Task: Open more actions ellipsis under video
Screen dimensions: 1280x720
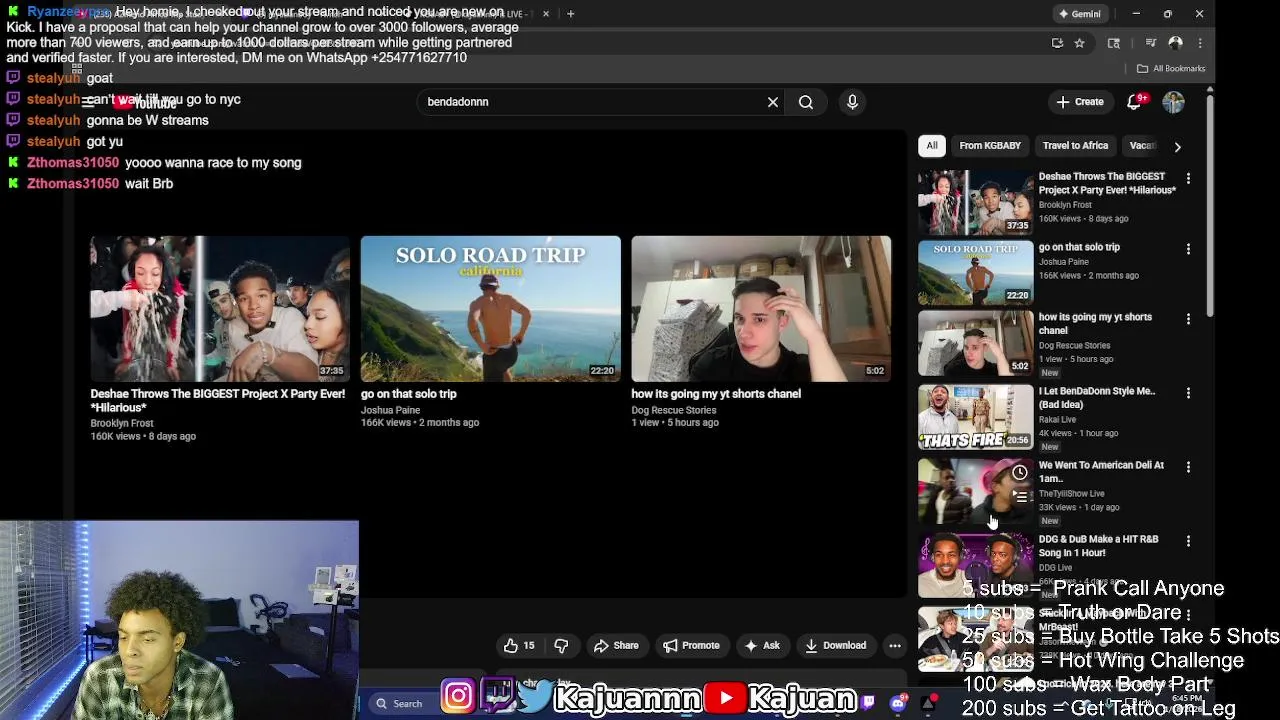Action: (895, 646)
